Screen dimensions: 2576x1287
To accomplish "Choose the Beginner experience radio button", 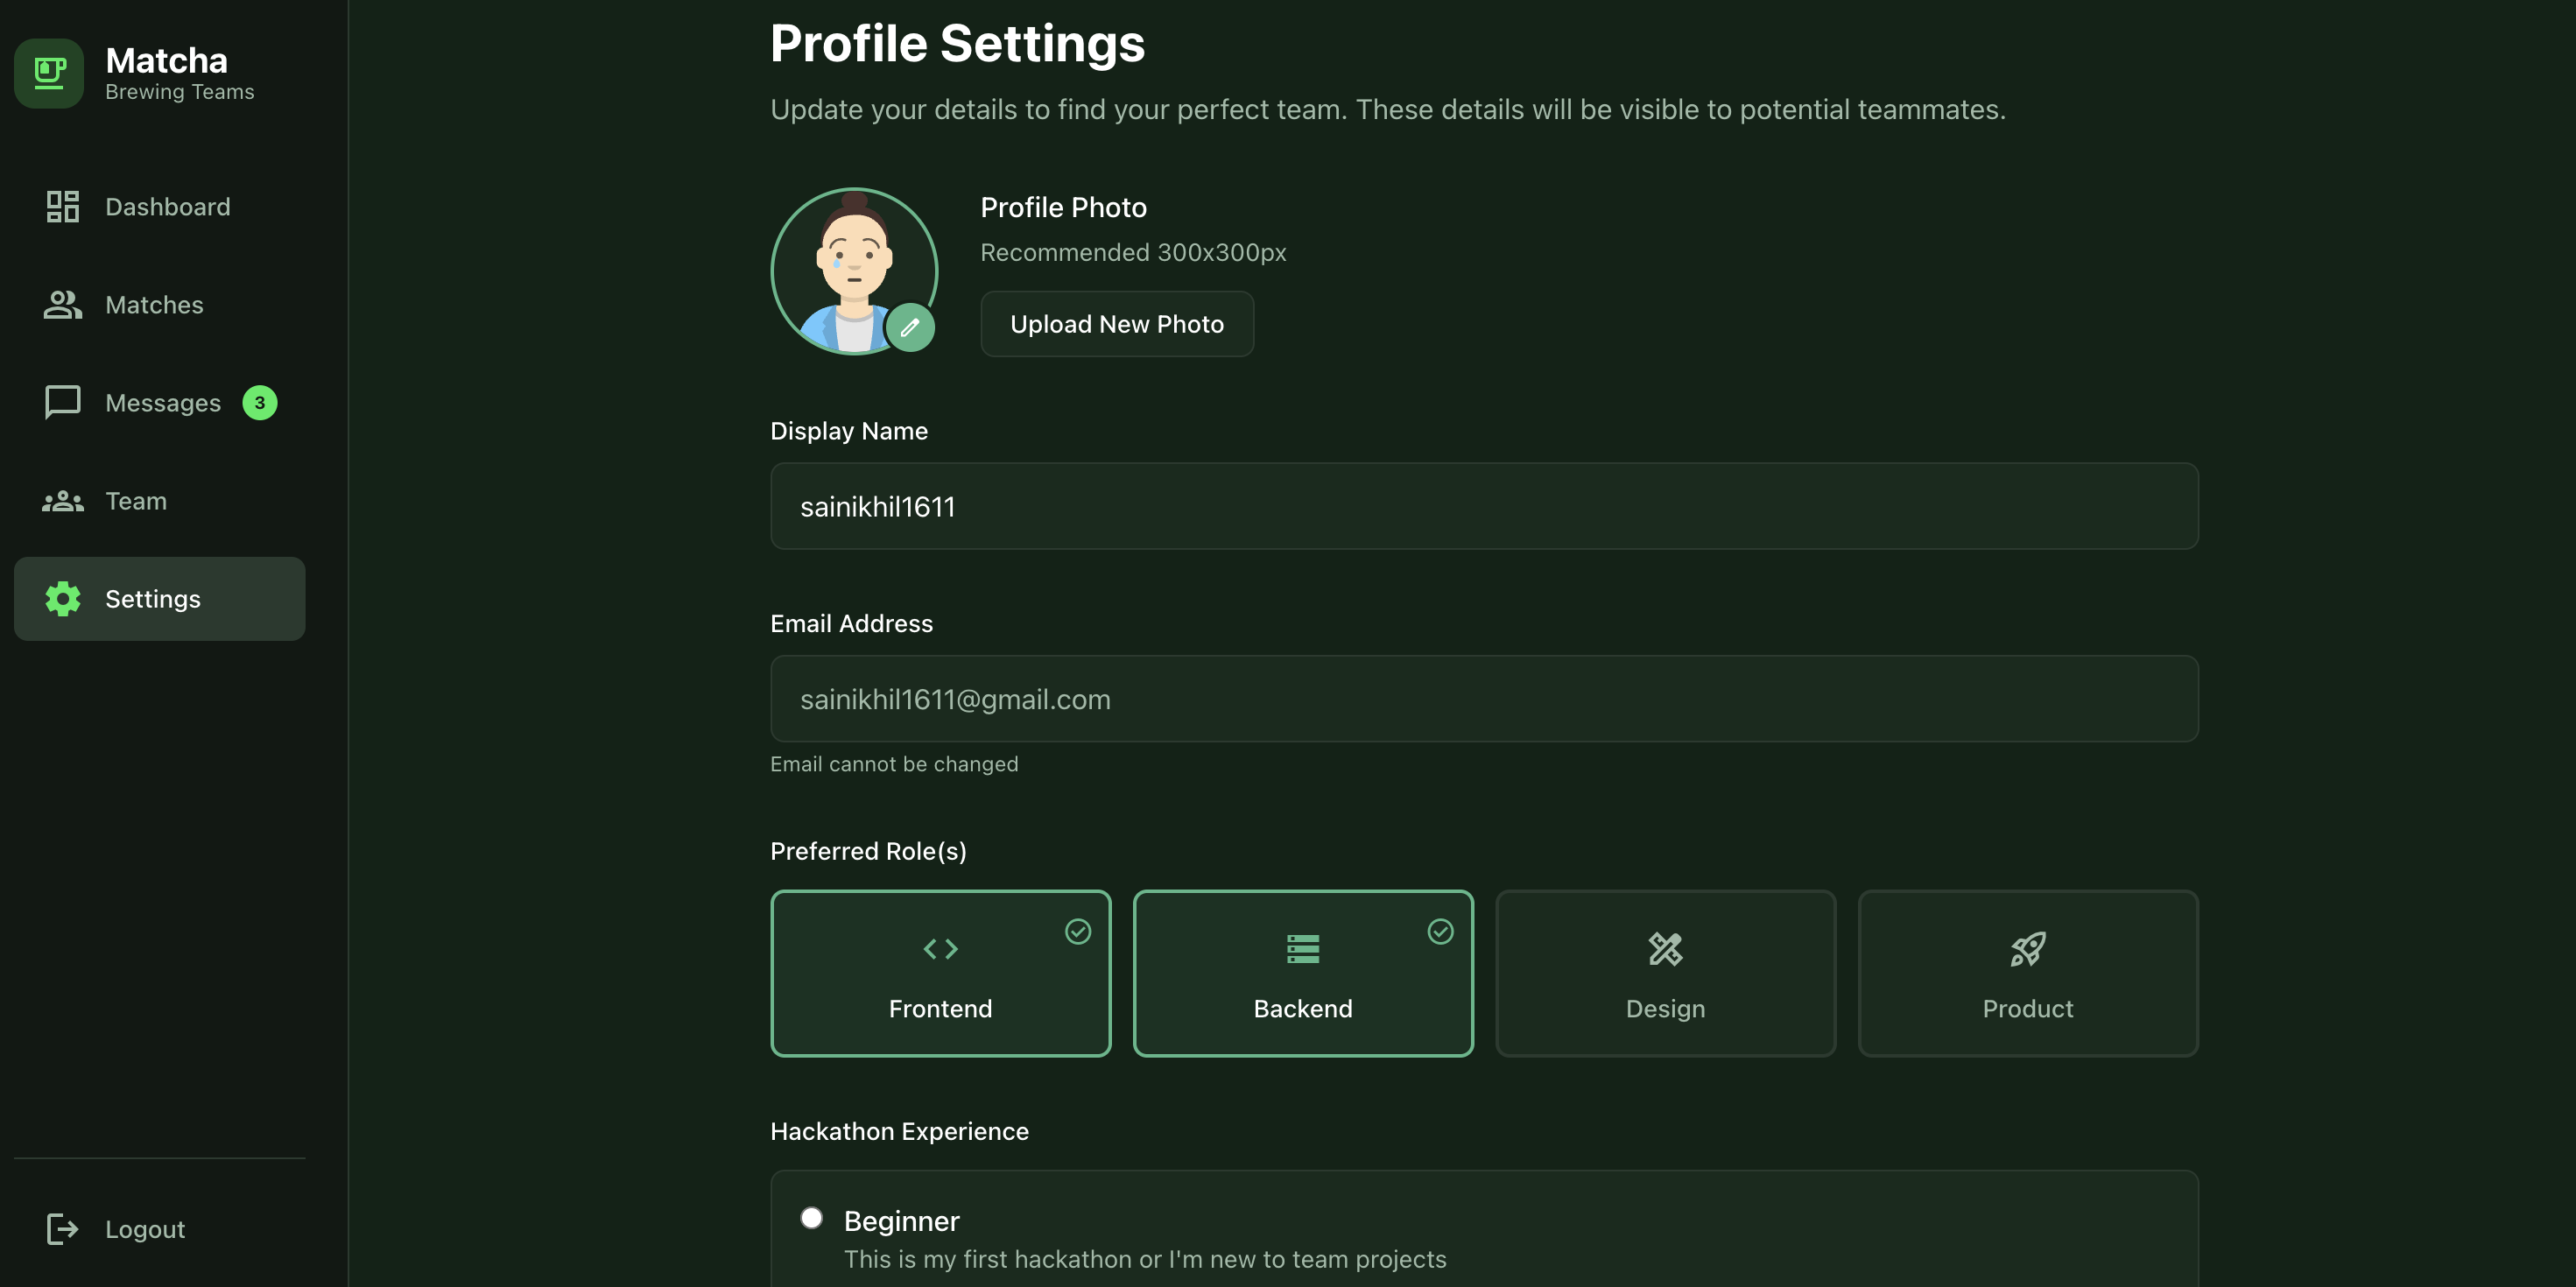I will coord(812,1218).
